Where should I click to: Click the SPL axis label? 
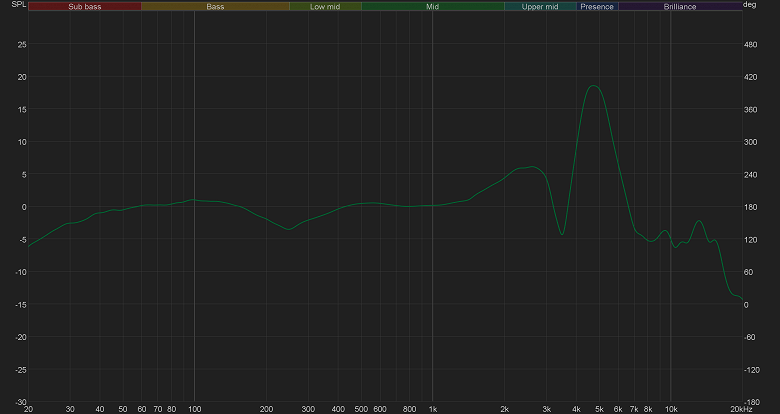click(x=18, y=4)
